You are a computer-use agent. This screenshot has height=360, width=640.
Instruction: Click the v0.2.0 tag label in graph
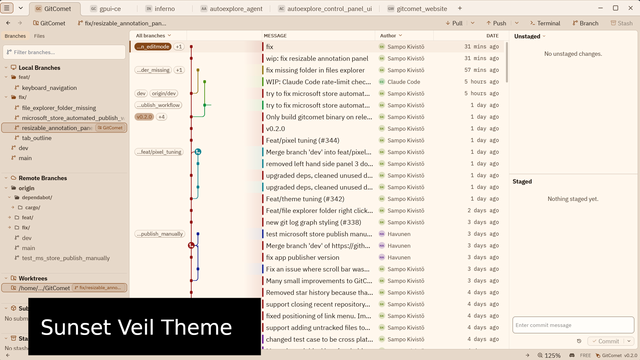144,117
